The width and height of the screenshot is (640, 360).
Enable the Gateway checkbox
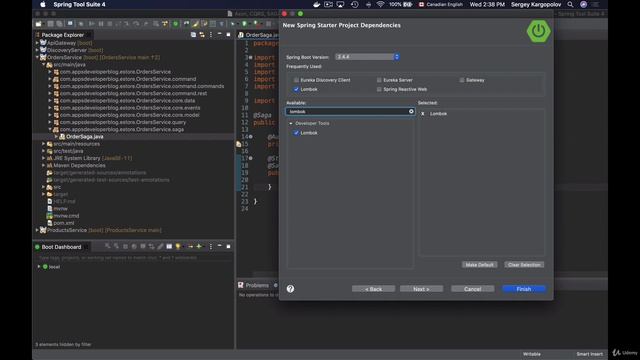(462, 80)
